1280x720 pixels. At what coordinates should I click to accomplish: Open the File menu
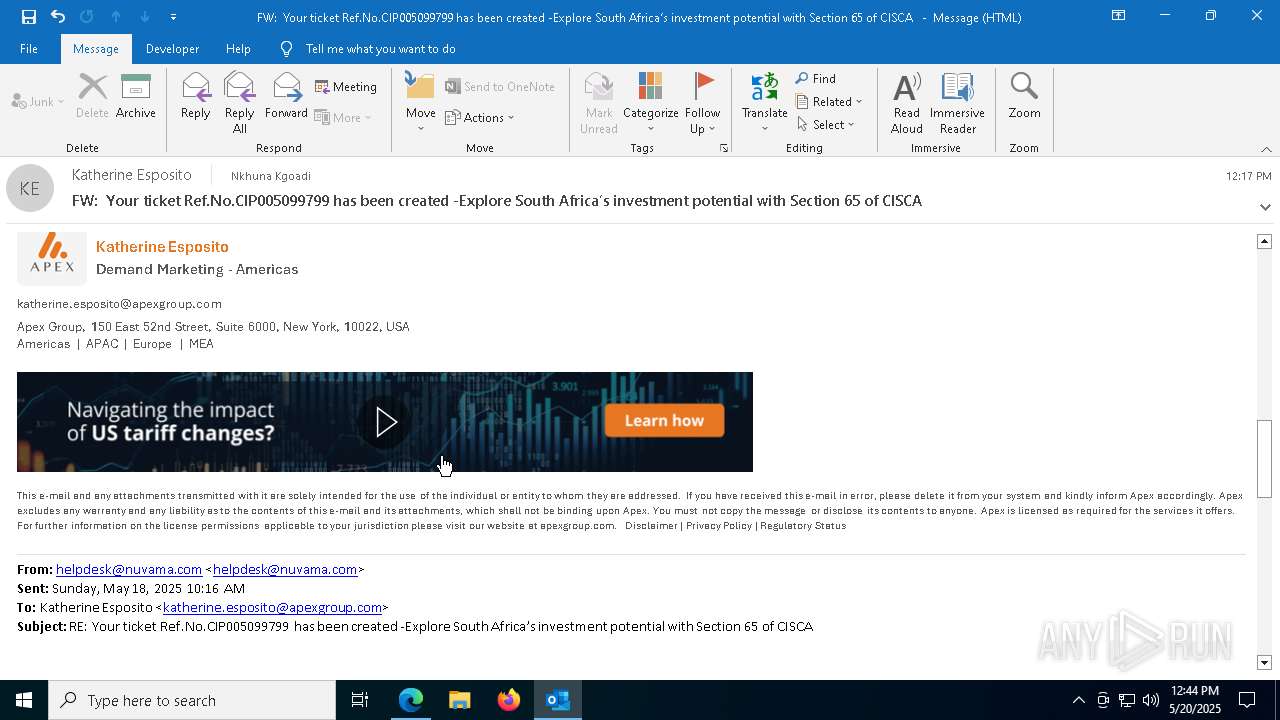pos(29,48)
